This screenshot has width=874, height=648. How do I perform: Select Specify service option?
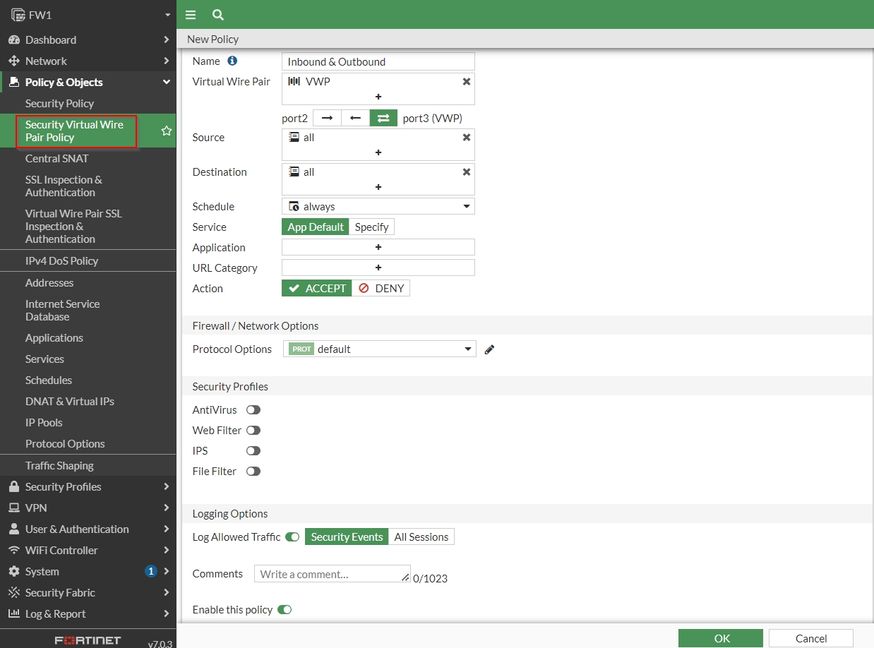pyautogui.click(x=371, y=227)
